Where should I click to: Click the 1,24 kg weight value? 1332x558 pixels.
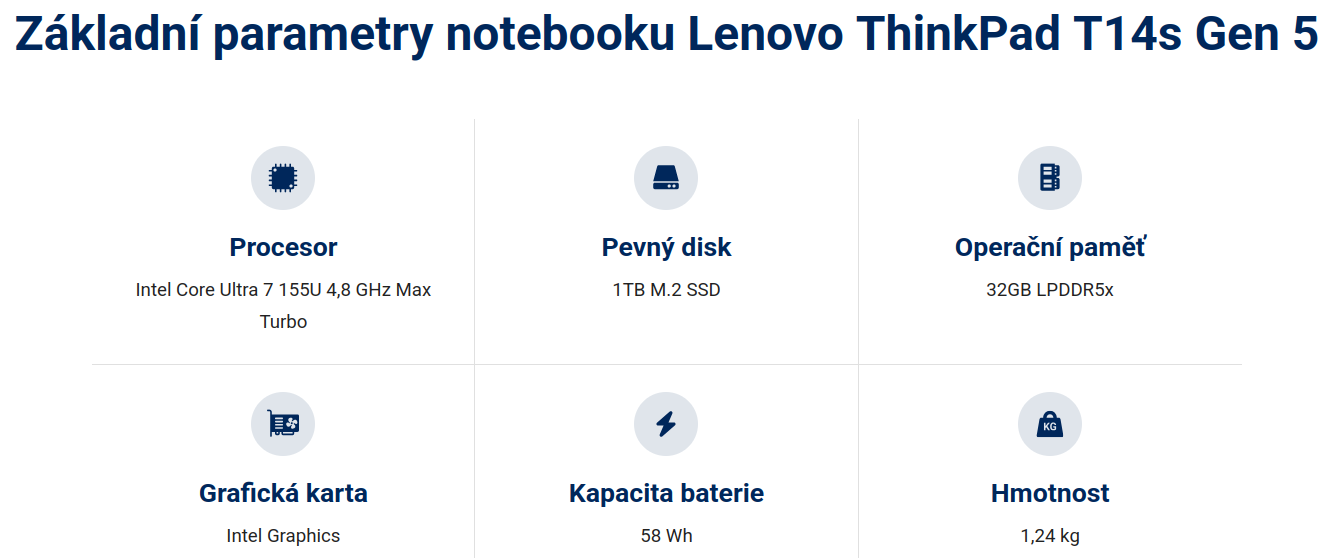pos(1050,536)
